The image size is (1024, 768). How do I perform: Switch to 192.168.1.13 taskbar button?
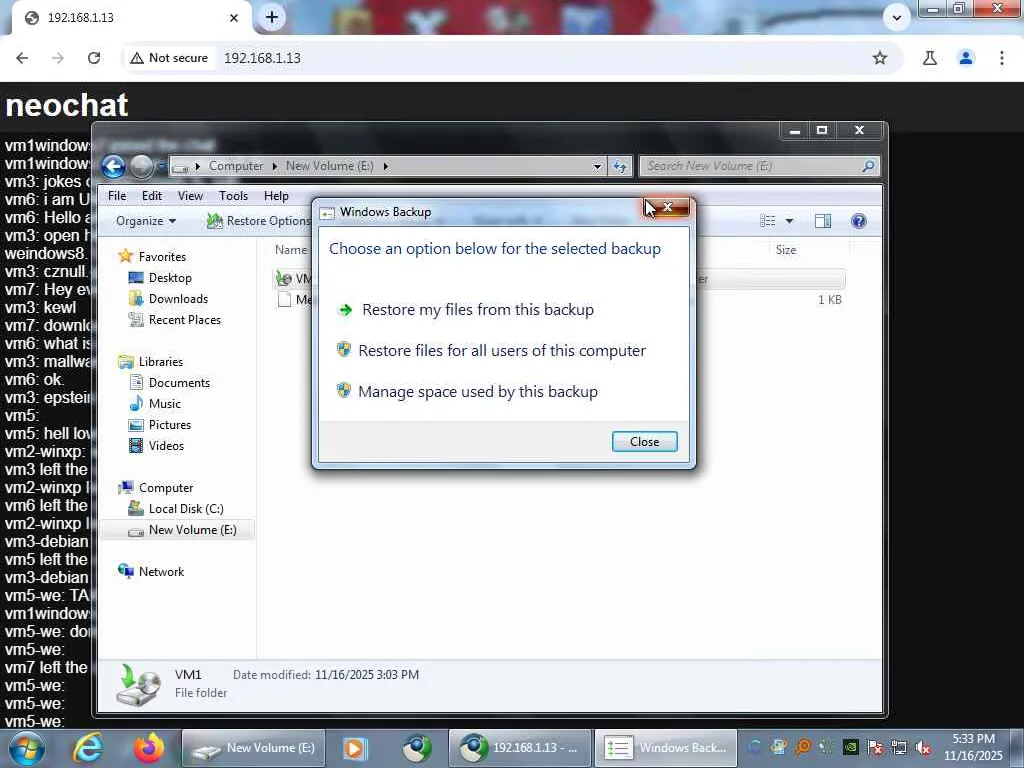(520, 748)
